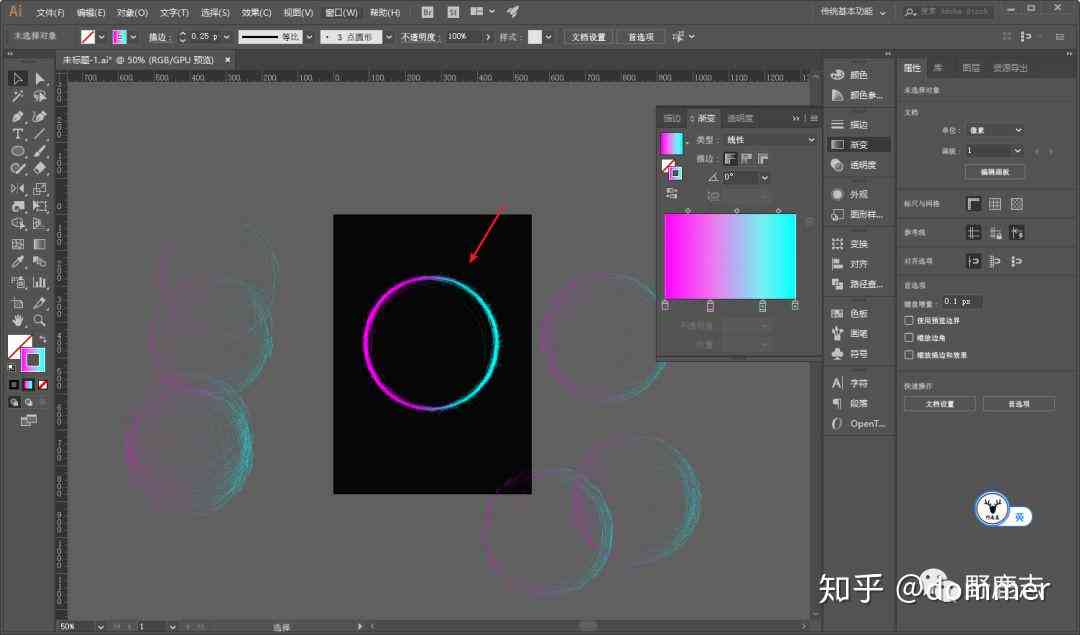Click 首选项 button in the top control bar
Image resolution: width=1080 pixels, height=635 pixels.
click(x=641, y=37)
